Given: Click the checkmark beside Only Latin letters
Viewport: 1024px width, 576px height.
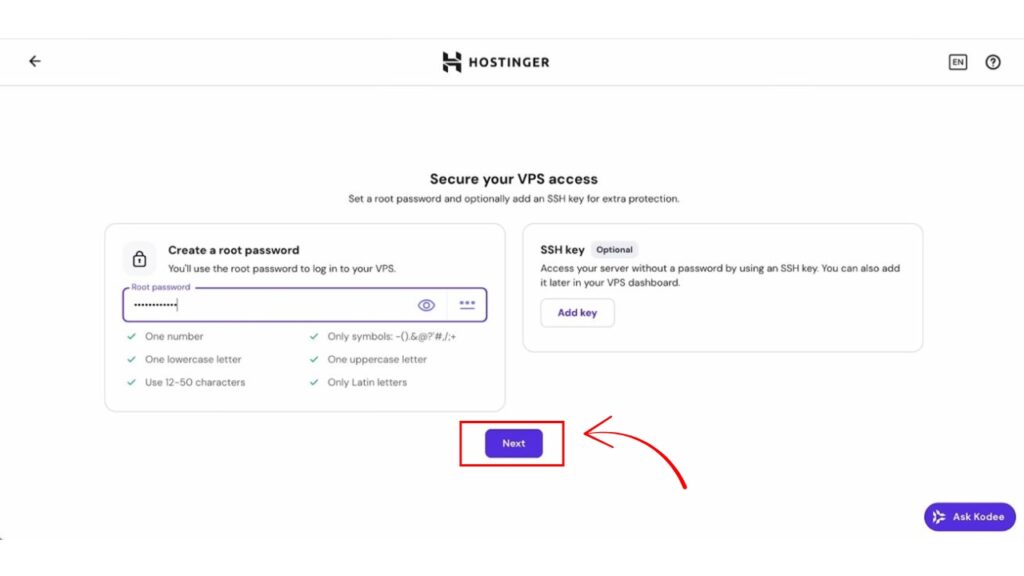Looking at the screenshot, I should (314, 383).
